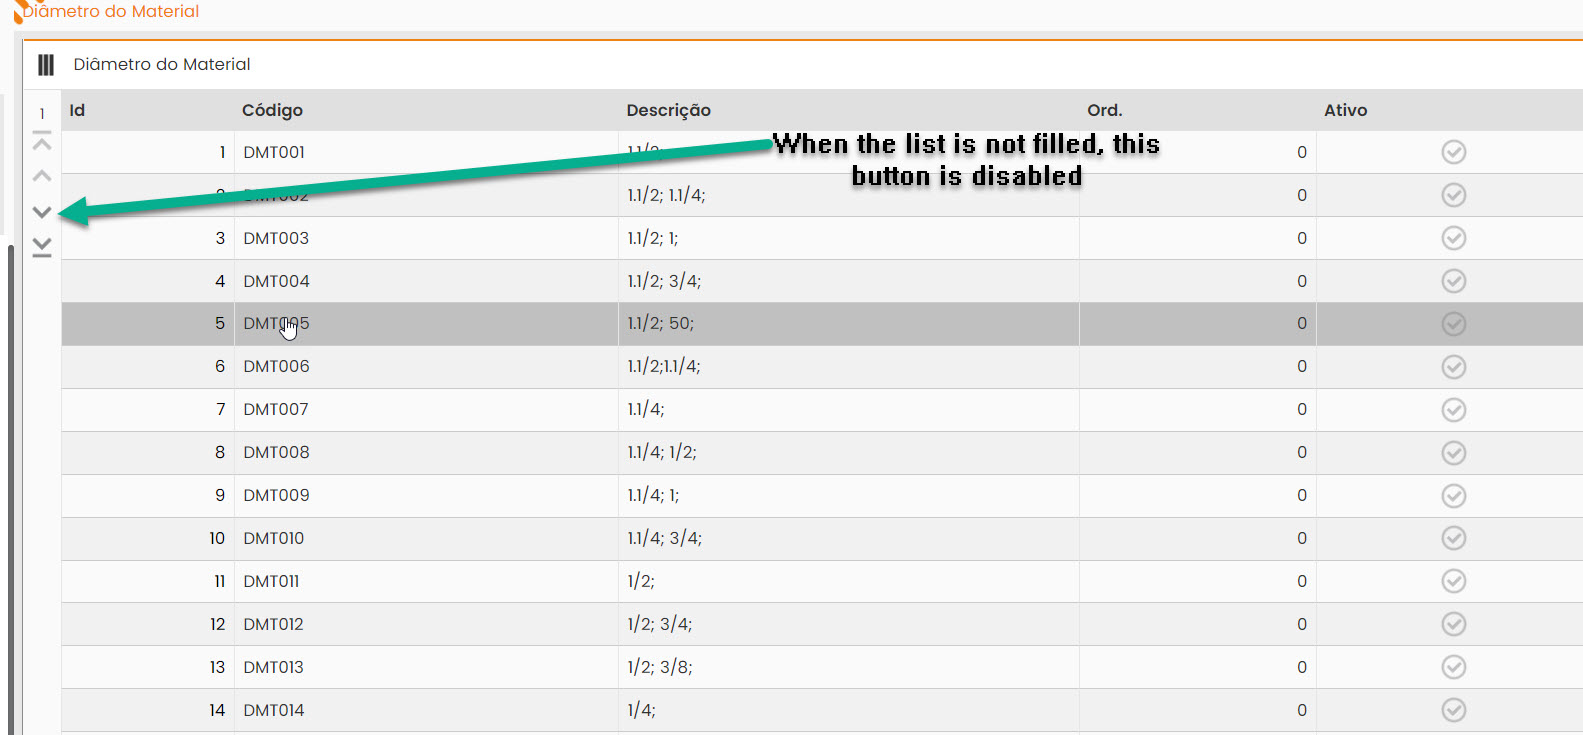This screenshot has width=1583, height=735.
Task: Click the description 1.1/2; 1;
Action: (x=652, y=238)
